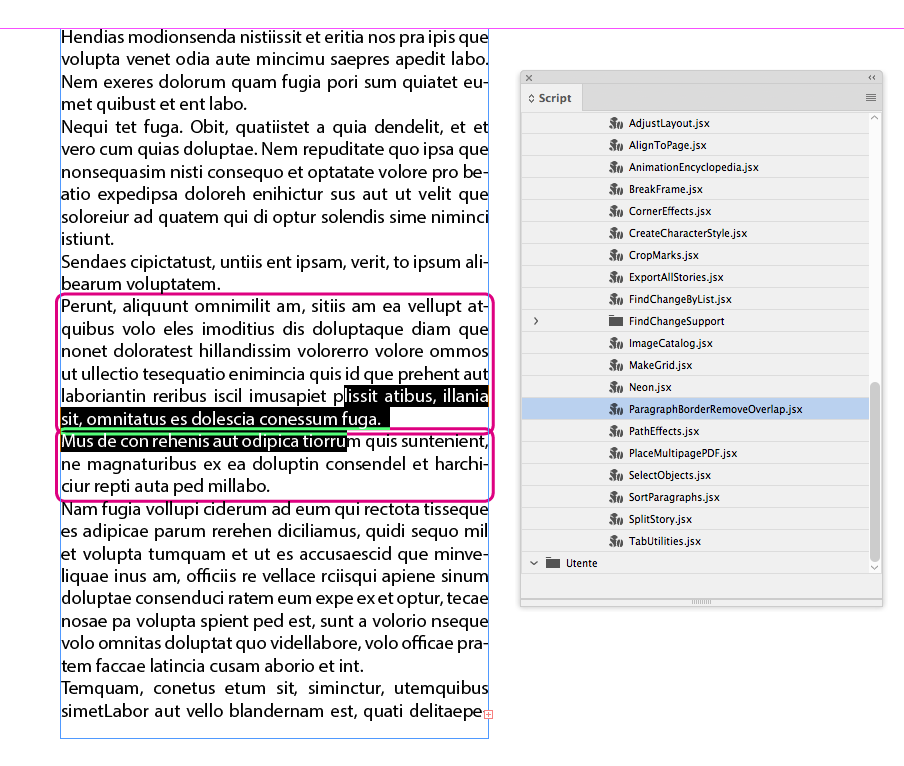Click the PlaceMultipagePDF.jsx script icon
904x766 pixels.
point(616,454)
